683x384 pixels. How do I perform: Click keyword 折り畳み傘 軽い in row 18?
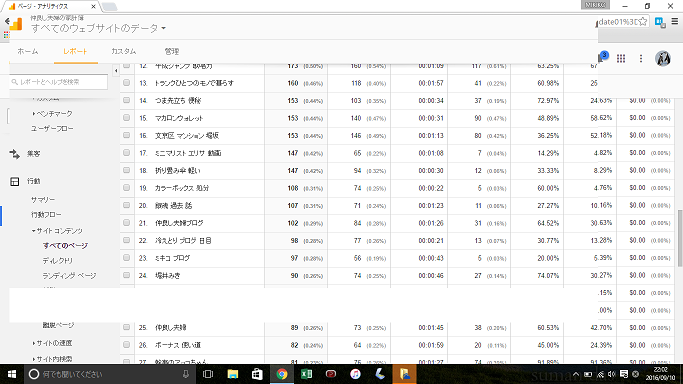pyautogui.click(x=178, y=171)
